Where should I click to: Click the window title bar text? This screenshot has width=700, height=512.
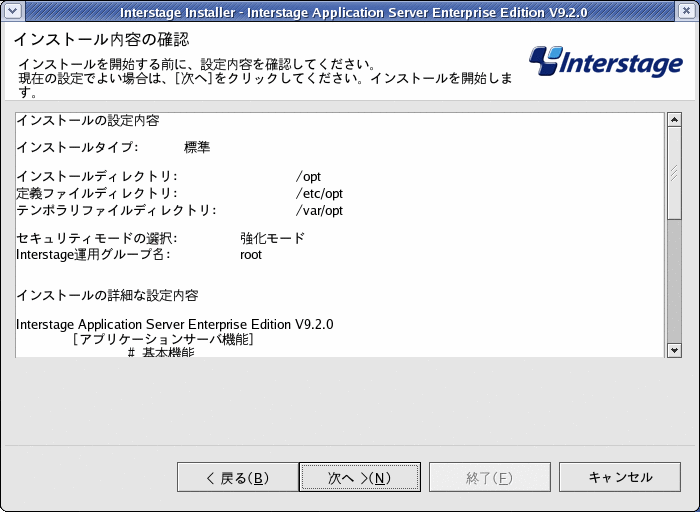tap(354, 12)
